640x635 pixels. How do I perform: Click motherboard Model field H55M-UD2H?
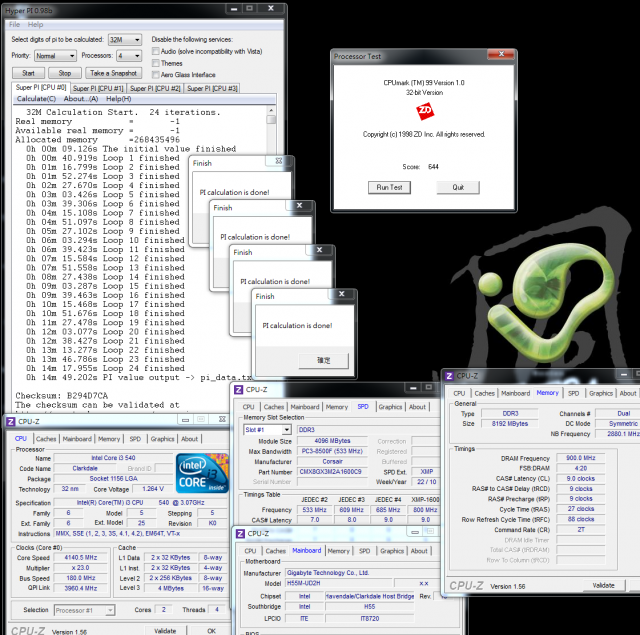339,583
